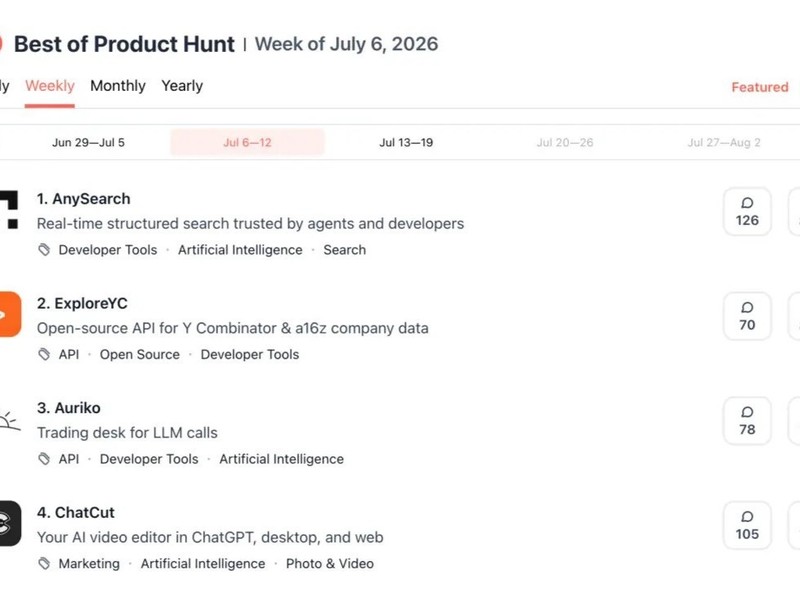Go to week Jun 29—Jul 5
800x600 pixels.
[x=88, y=142]
